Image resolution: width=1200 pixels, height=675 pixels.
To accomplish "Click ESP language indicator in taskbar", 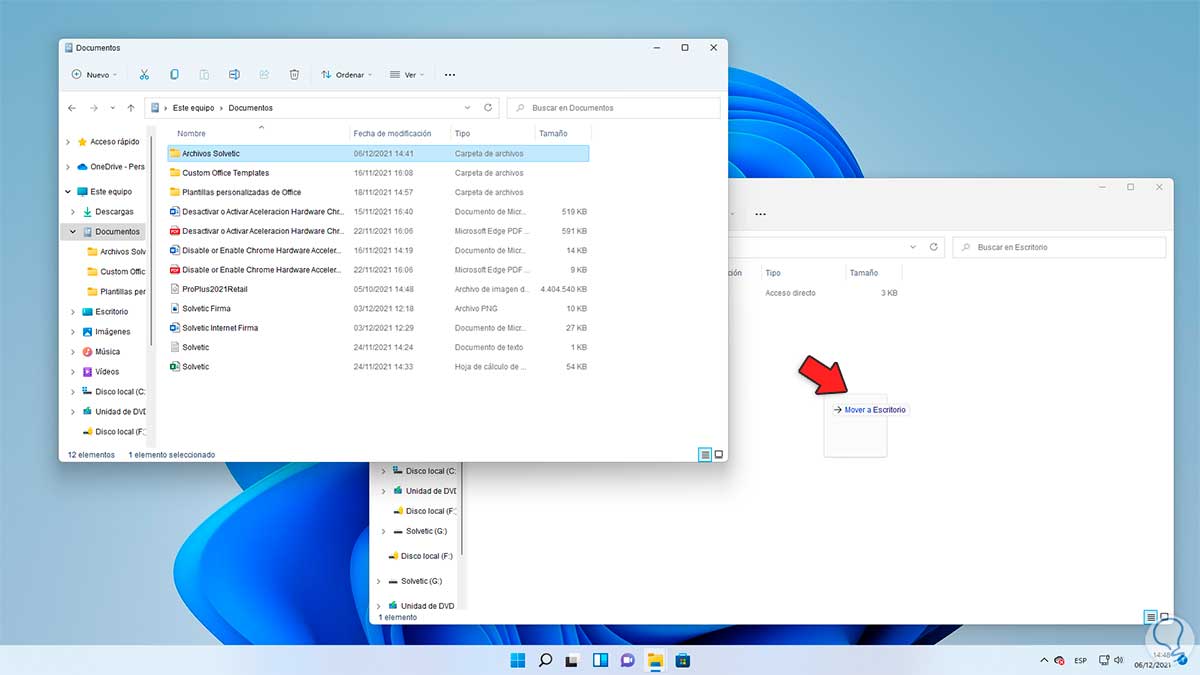I will [1081, 661].
